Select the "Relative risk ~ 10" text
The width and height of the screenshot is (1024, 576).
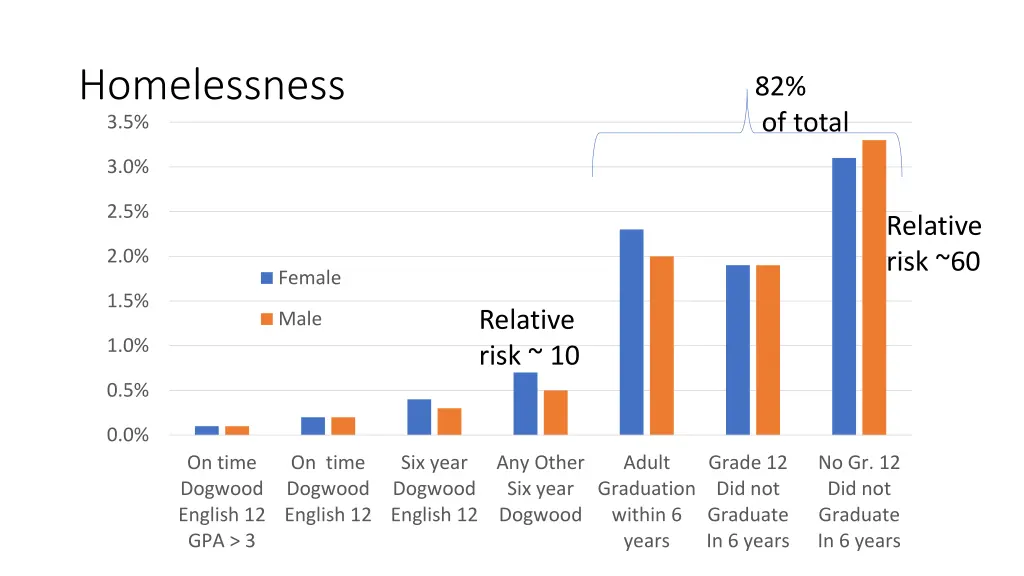(528, 338)
